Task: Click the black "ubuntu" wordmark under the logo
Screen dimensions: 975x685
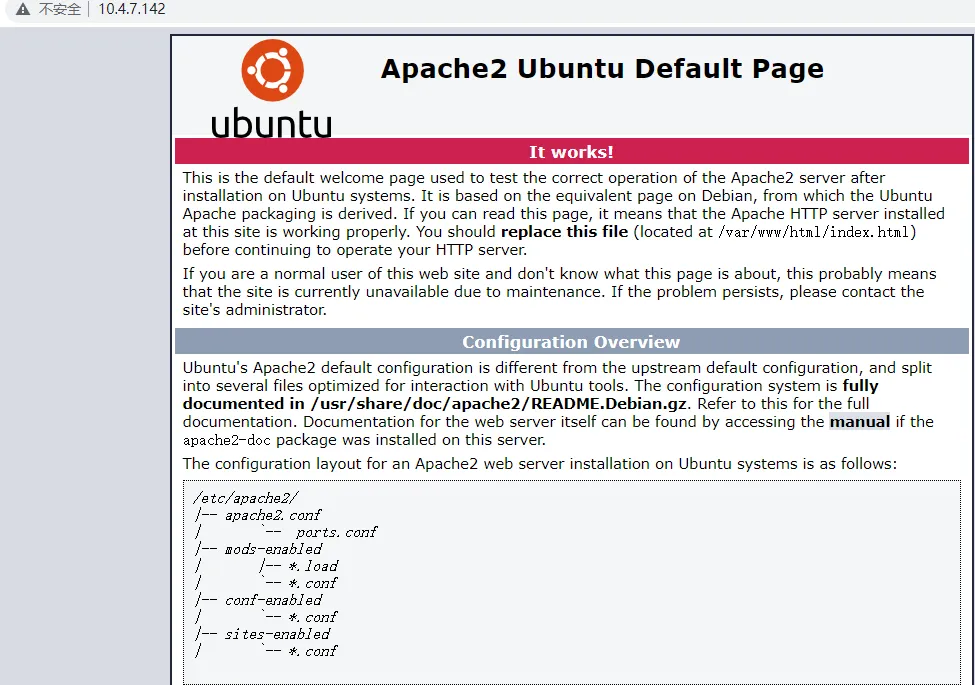Action: [x=272, y=122]
